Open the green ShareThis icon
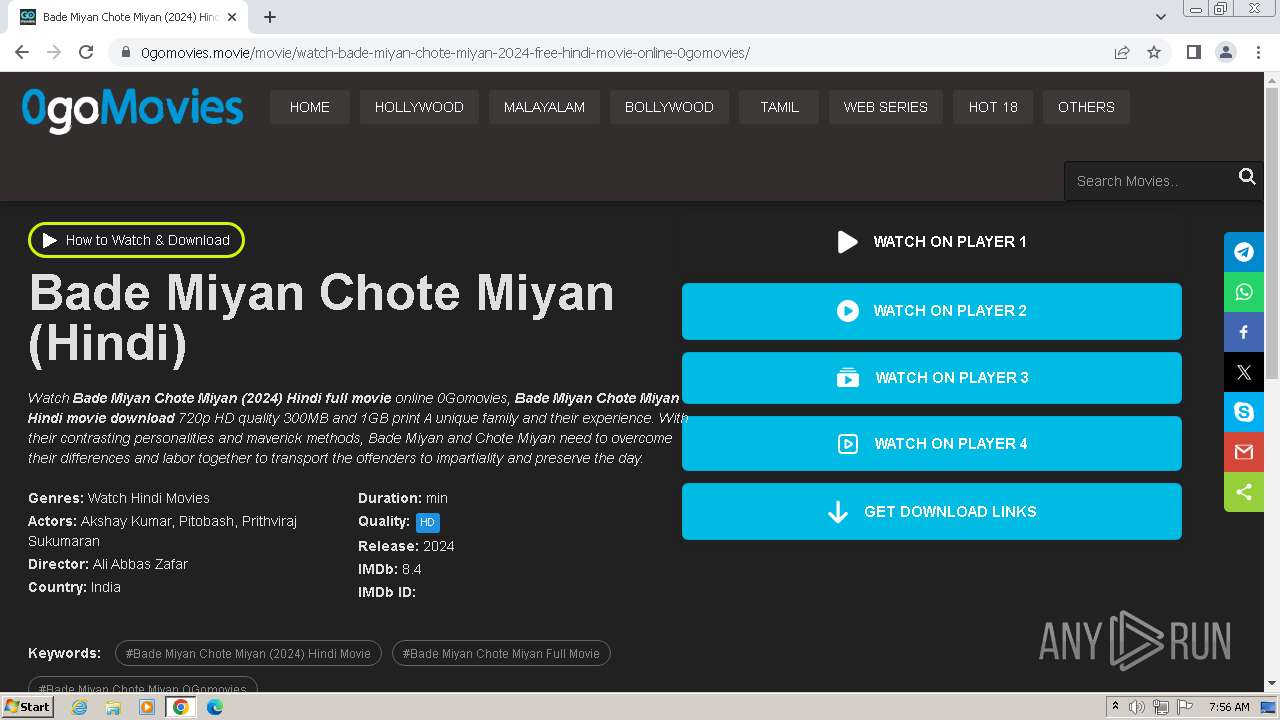The width and height of the screenshot is (1280, 720). point(1244,492)
